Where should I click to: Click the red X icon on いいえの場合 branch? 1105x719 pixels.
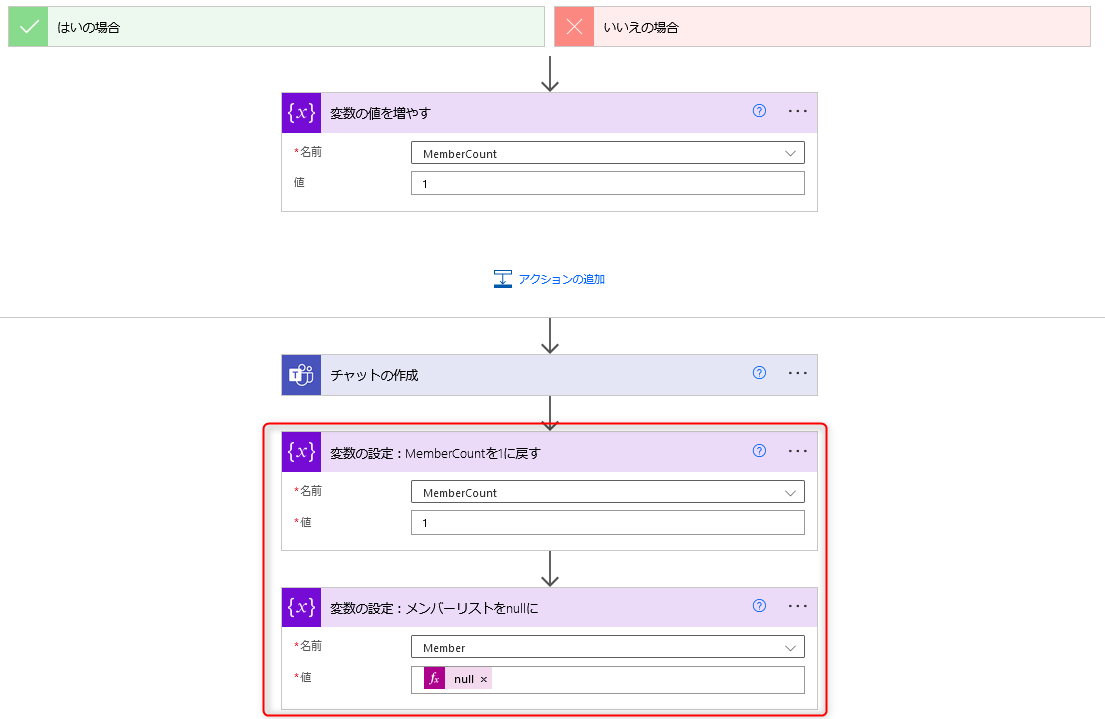point(574,26)
